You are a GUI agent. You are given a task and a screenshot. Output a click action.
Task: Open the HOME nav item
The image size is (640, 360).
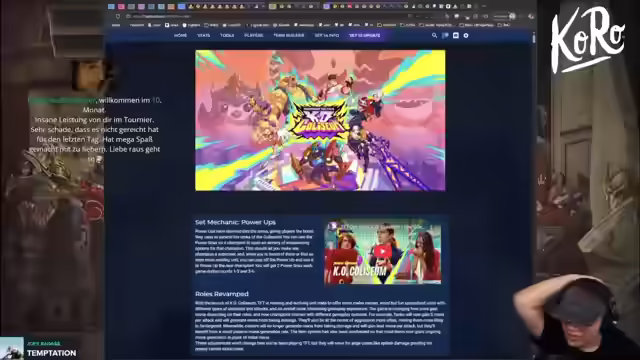(x=180, y=36)
